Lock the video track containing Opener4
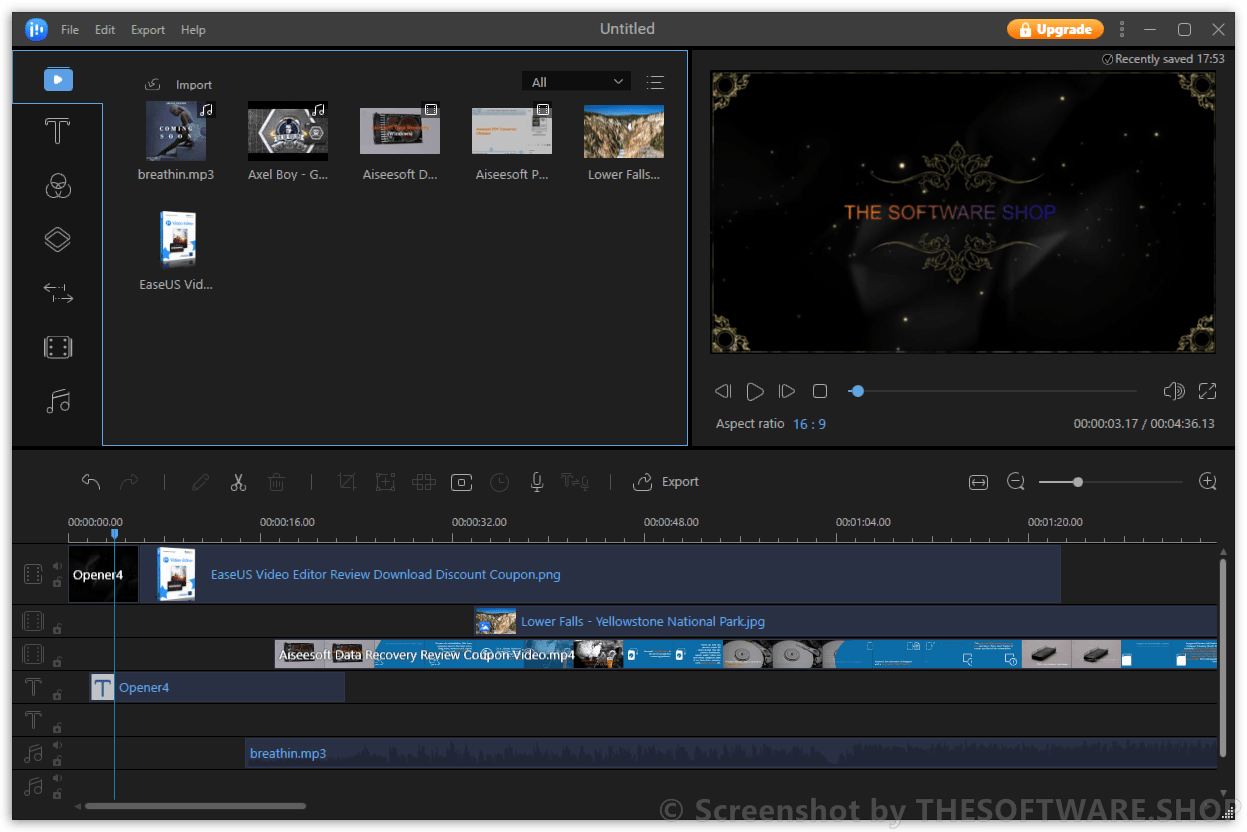The image size is (1247, 832). pyautogui.click(x=57, y=581)
